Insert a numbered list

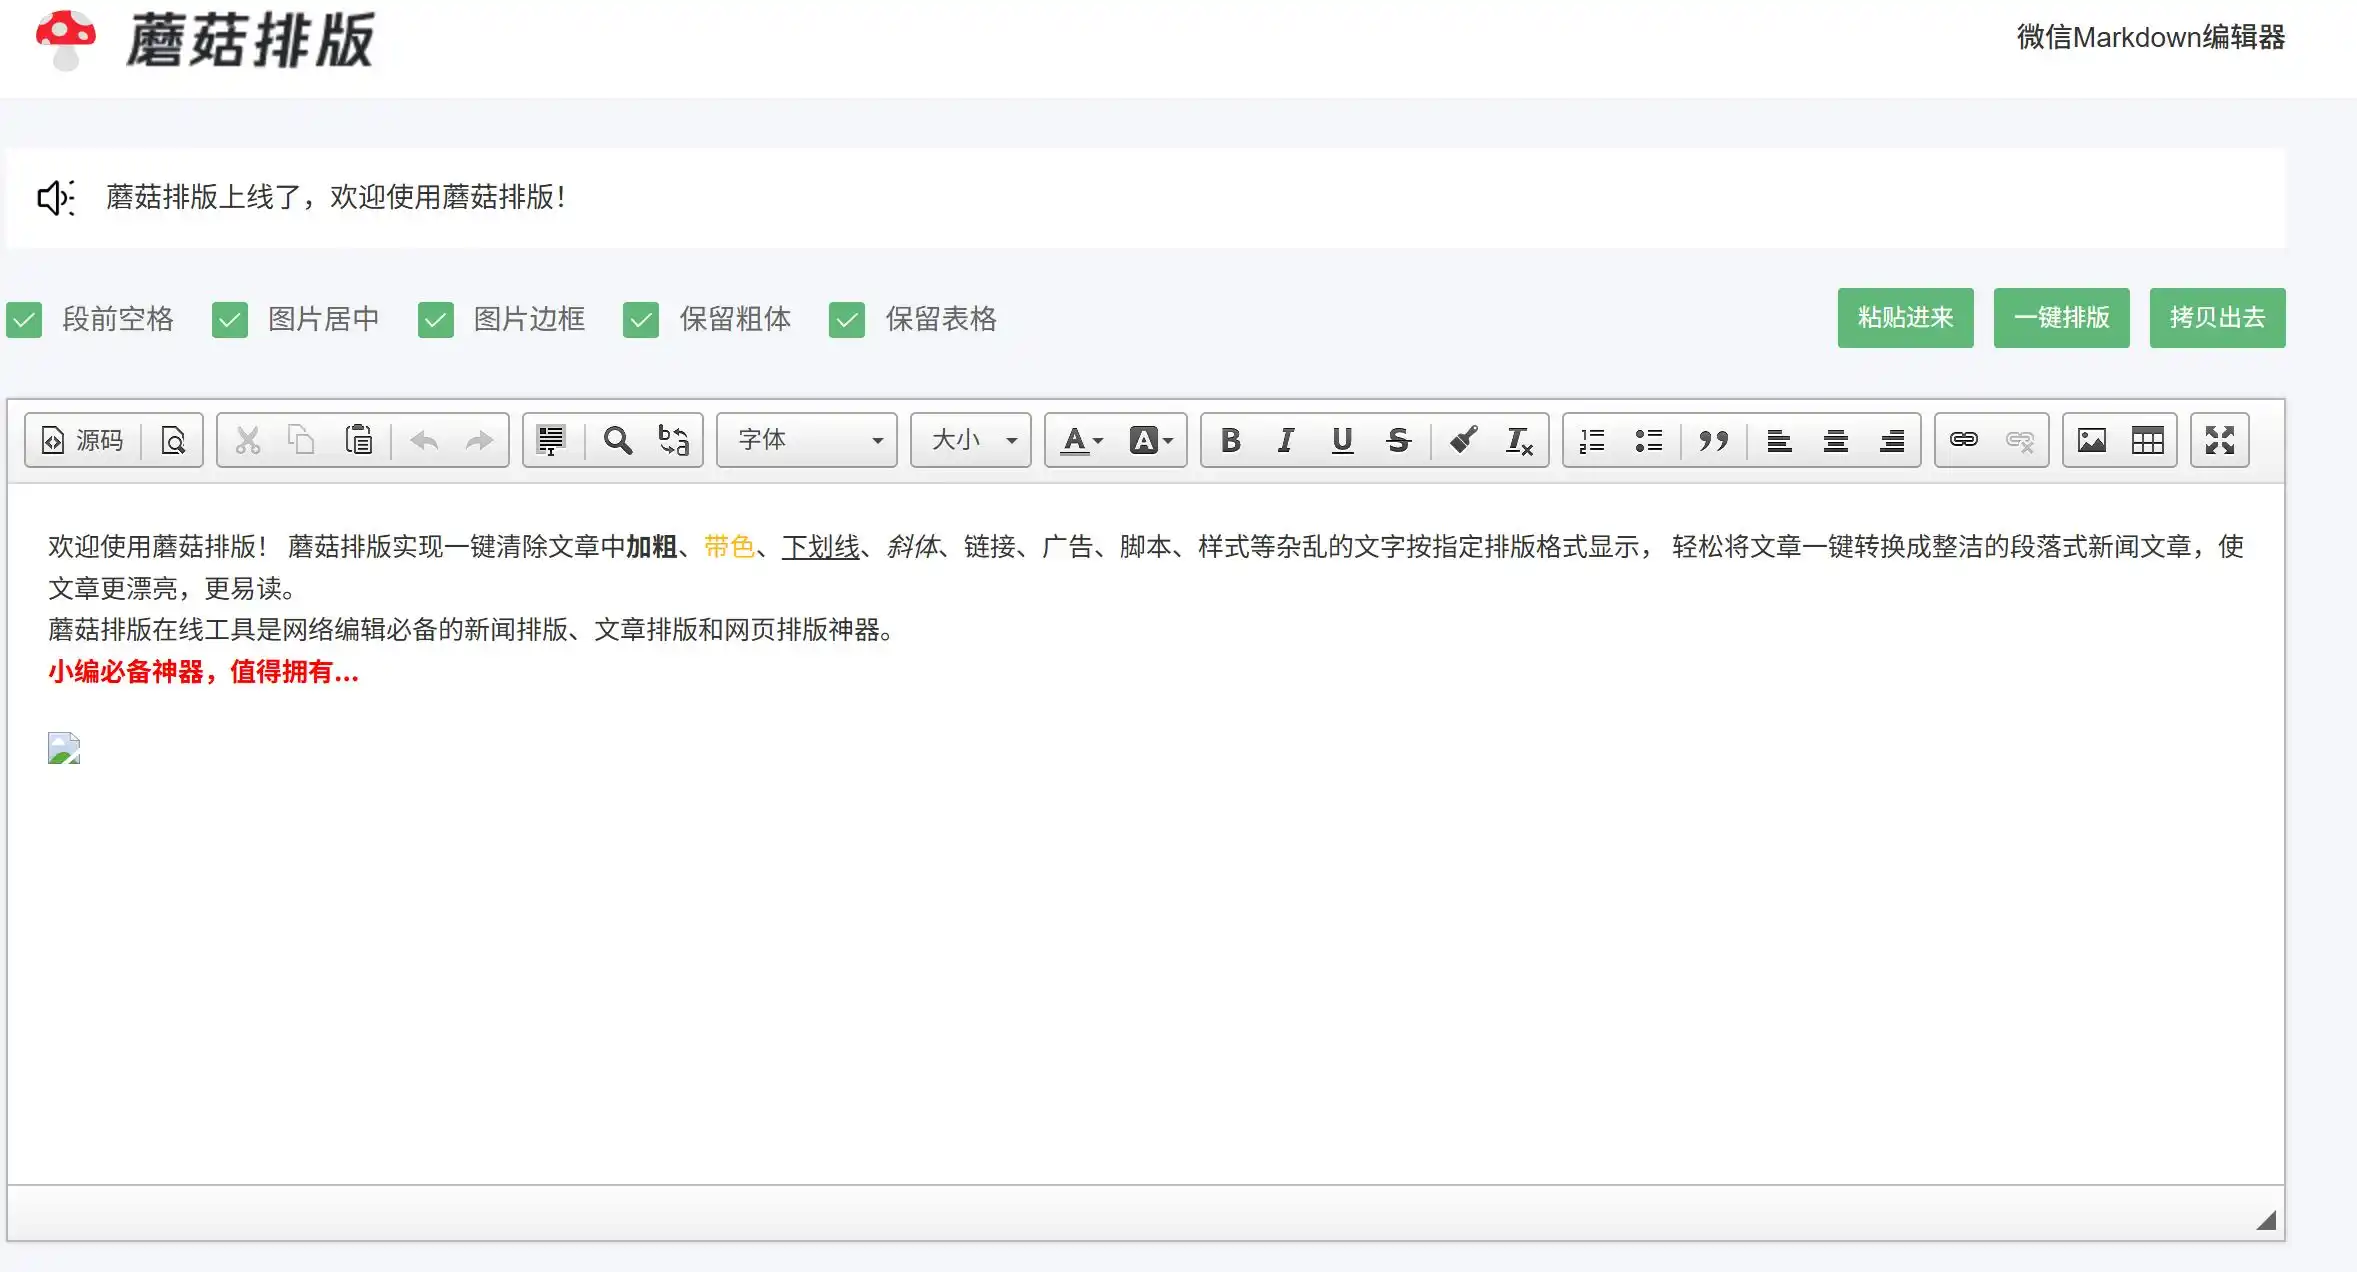click(1592, 440)
